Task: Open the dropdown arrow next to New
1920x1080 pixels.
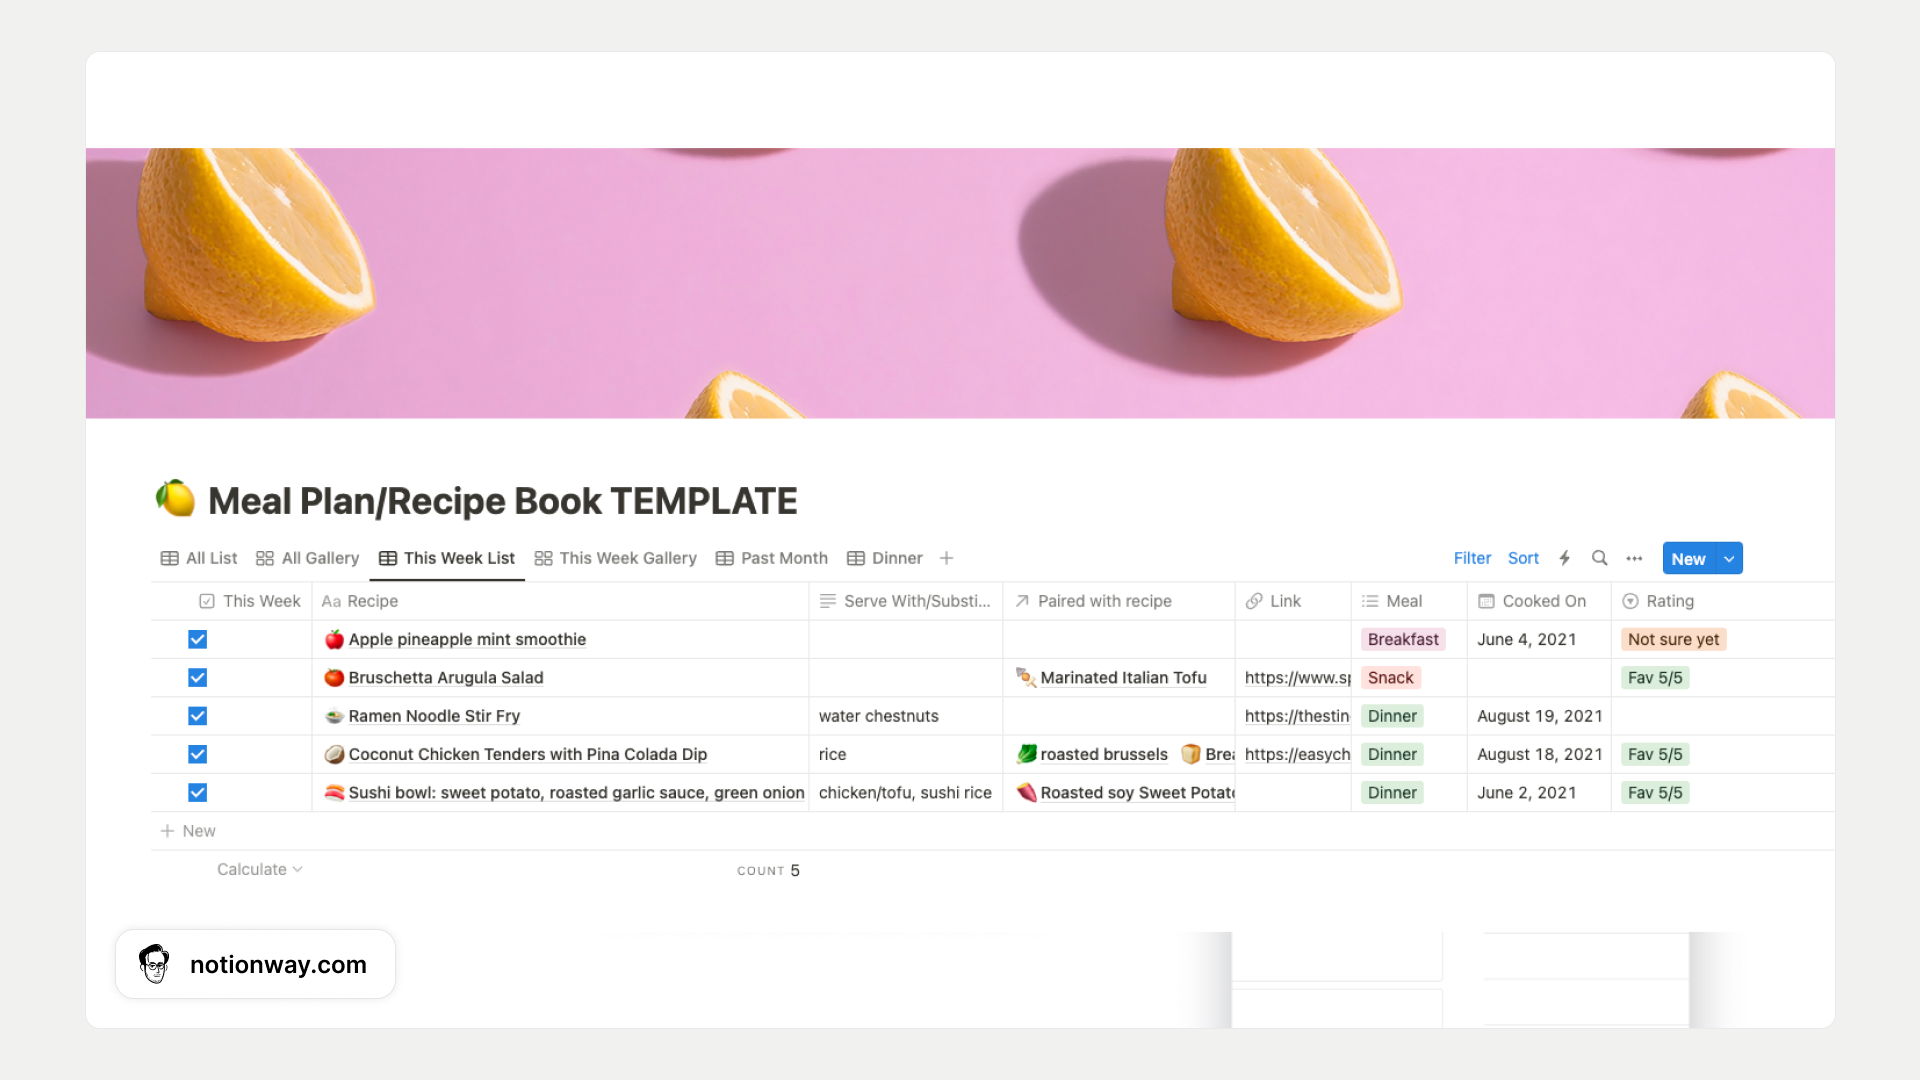Action: tap(1729, 558)
